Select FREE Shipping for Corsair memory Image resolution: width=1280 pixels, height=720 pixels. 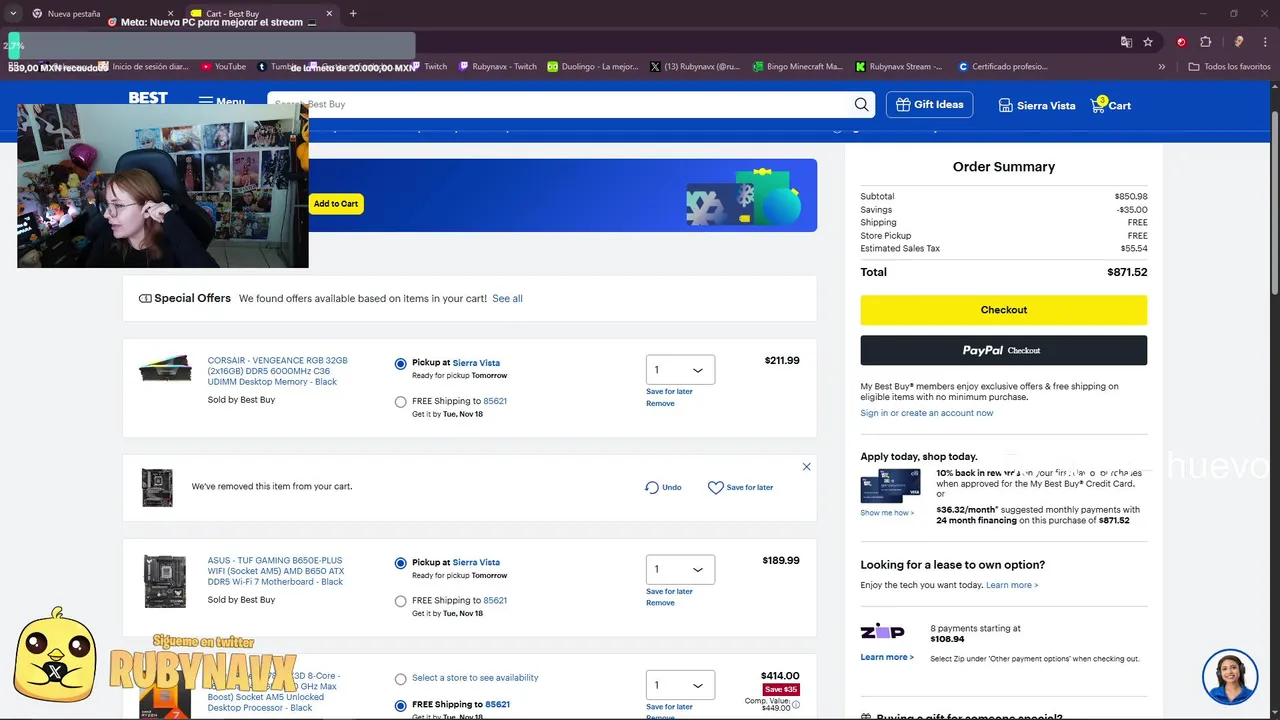click(401, 402)
